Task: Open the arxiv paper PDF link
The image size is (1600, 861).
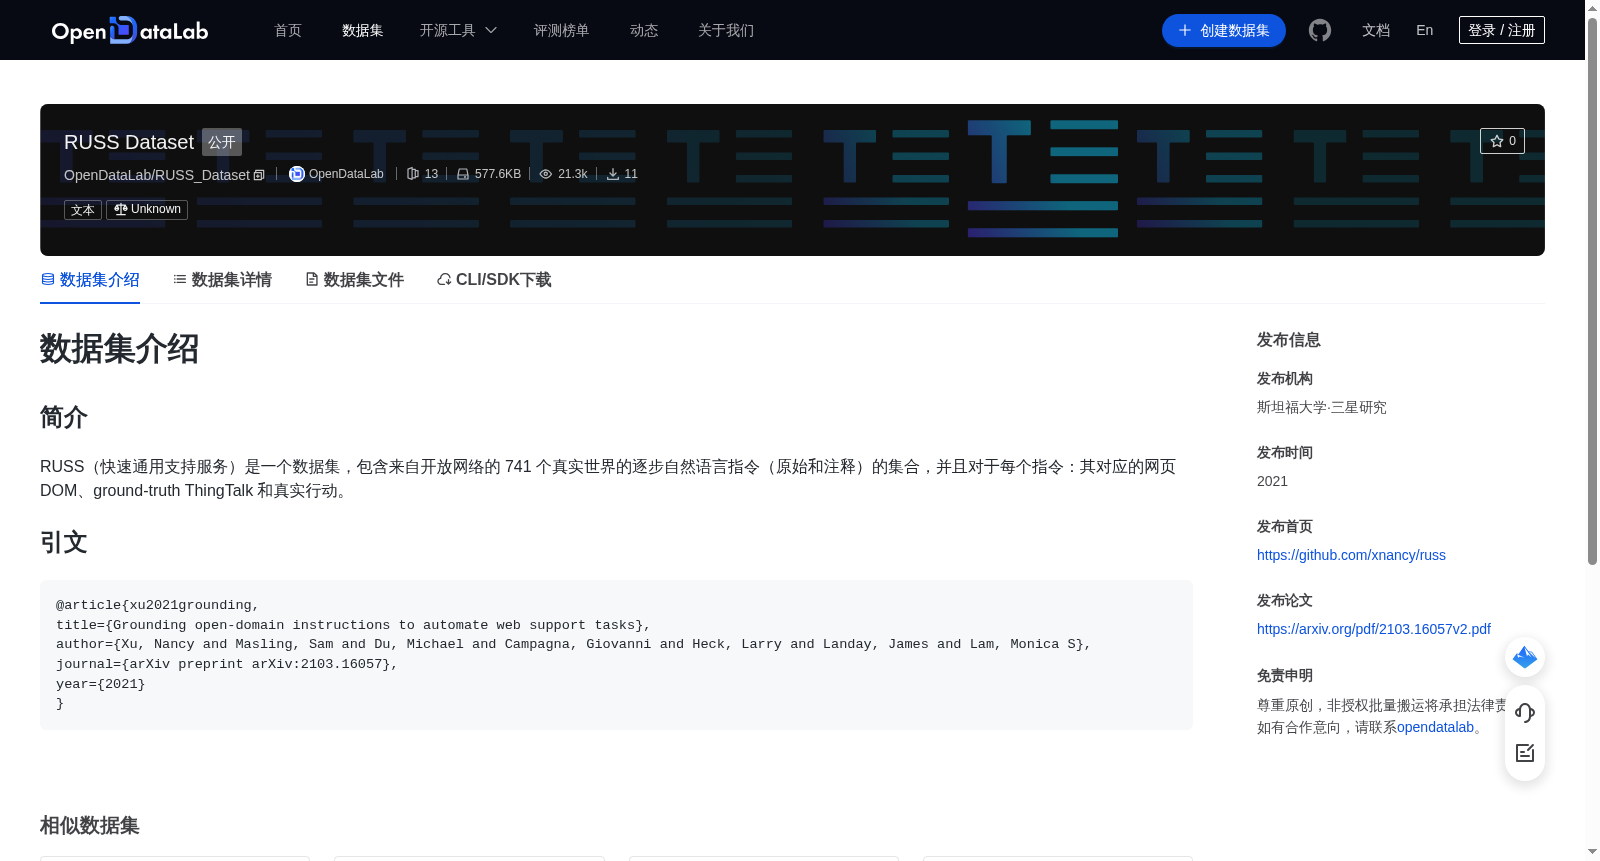Action: [x=1374, y=629]
